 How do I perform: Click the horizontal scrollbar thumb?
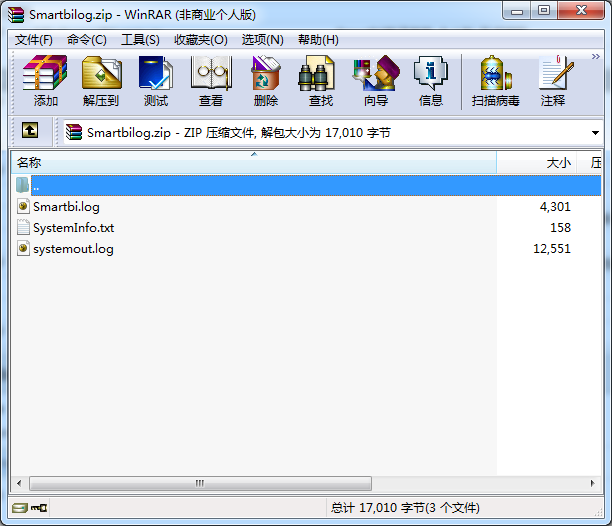tap(201, 483)
